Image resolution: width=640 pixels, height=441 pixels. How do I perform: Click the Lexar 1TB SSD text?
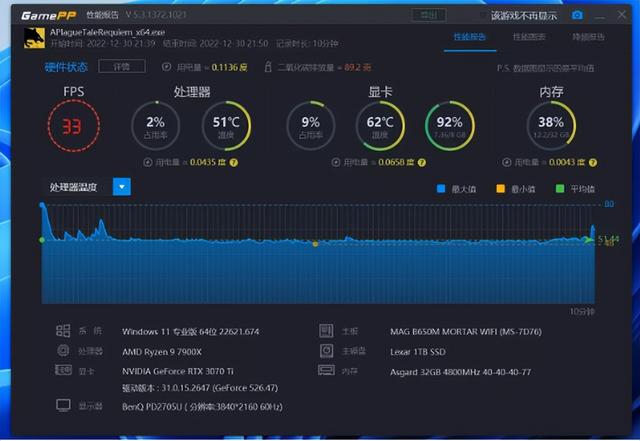pyautogui.click(x=418, y=352)
